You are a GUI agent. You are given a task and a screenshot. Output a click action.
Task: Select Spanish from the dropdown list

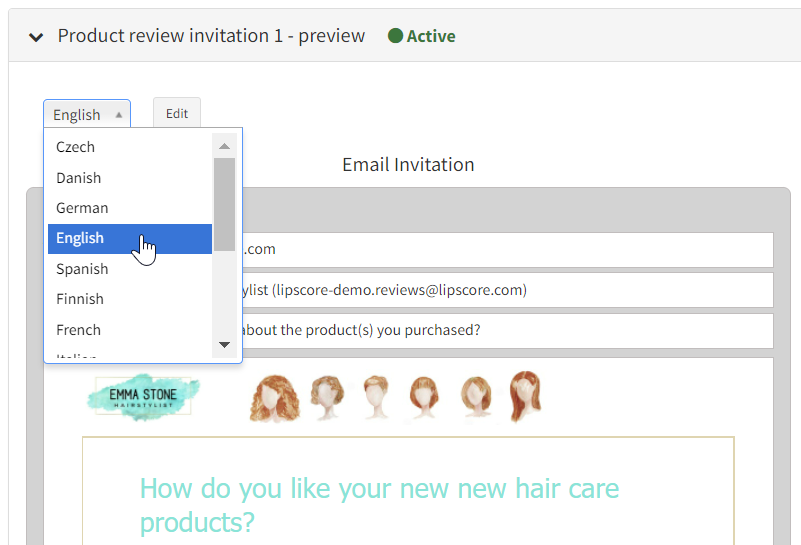coord(82,269)
